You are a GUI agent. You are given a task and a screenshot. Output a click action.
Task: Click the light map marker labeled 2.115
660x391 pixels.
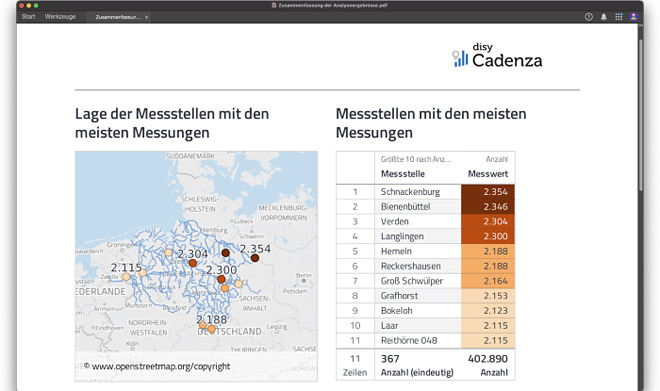[x=126, y=277]
